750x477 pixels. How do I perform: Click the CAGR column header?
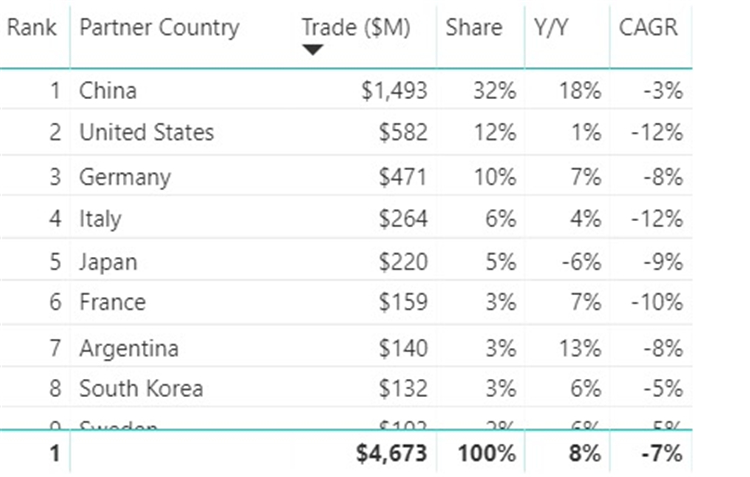click(x=648, y=27)
